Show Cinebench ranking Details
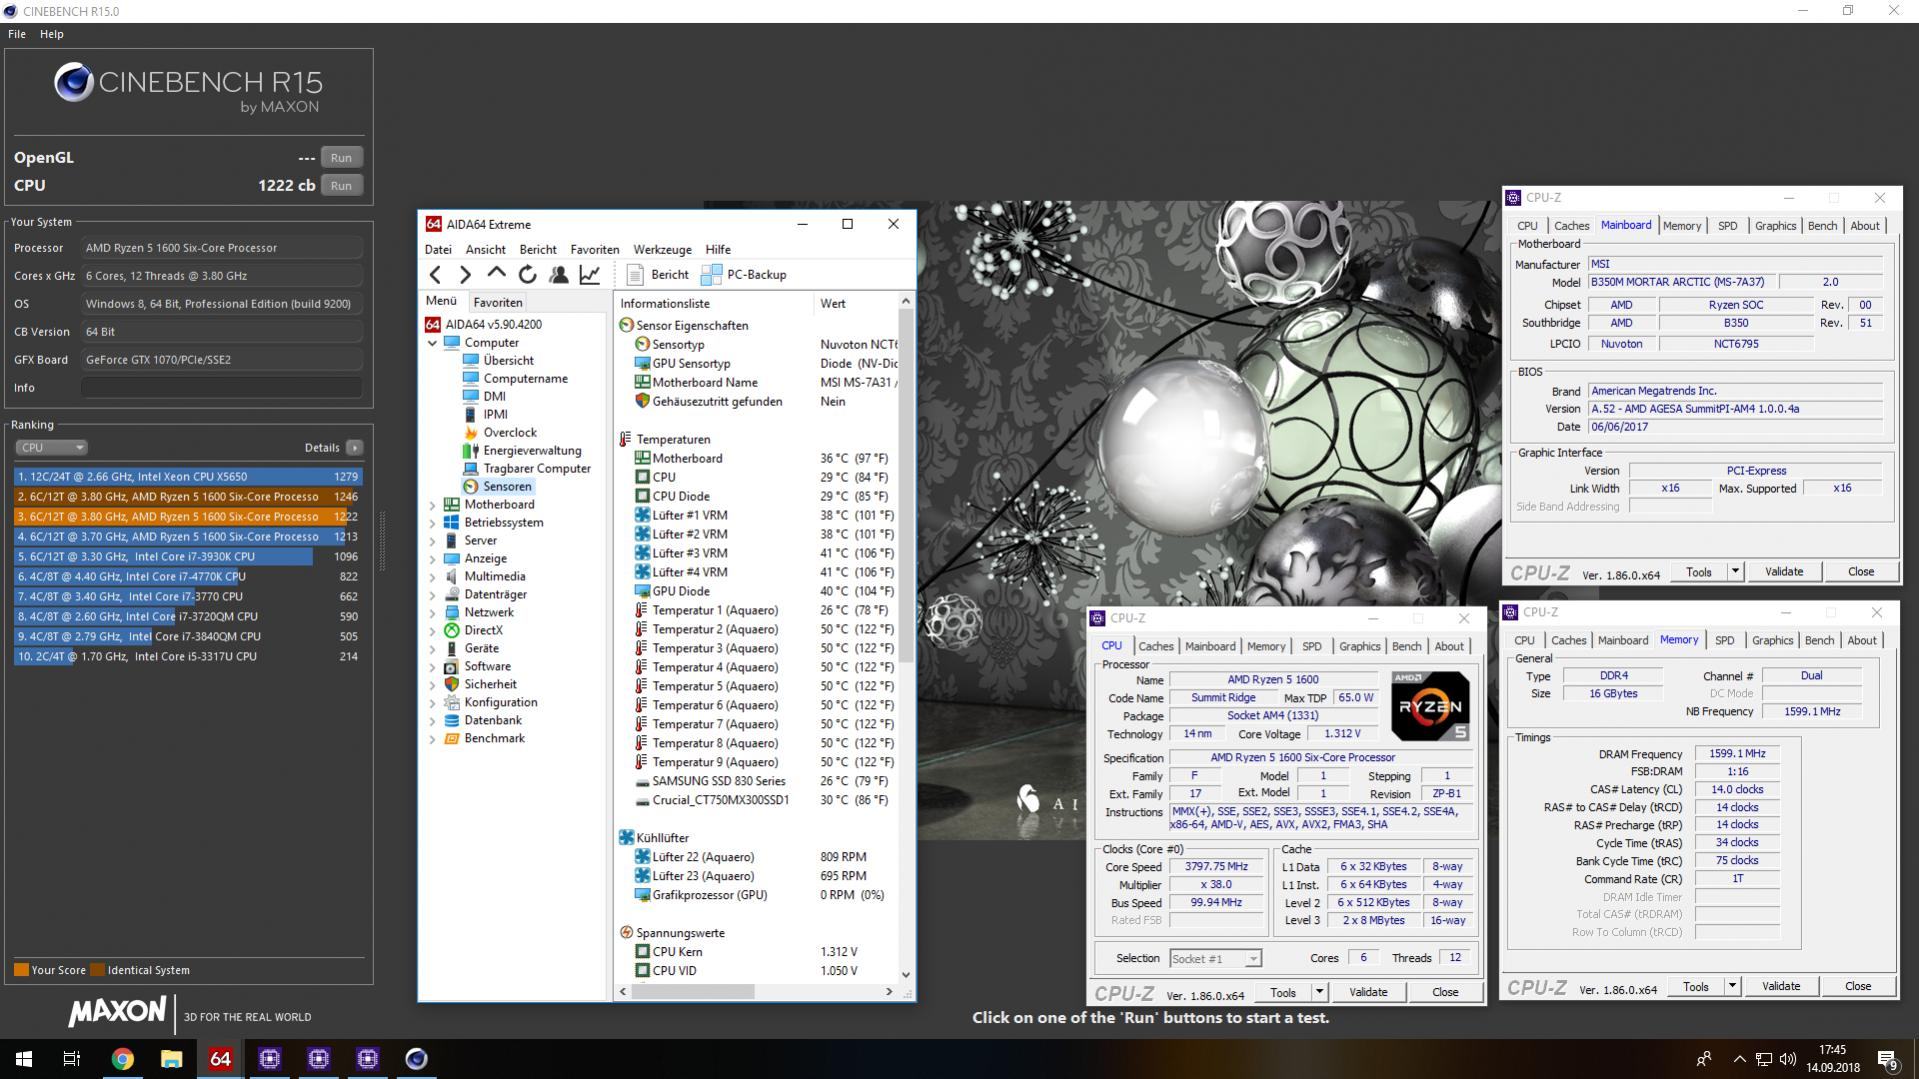This screenshot has height=1079, width=1919. (x=354, y=448)
